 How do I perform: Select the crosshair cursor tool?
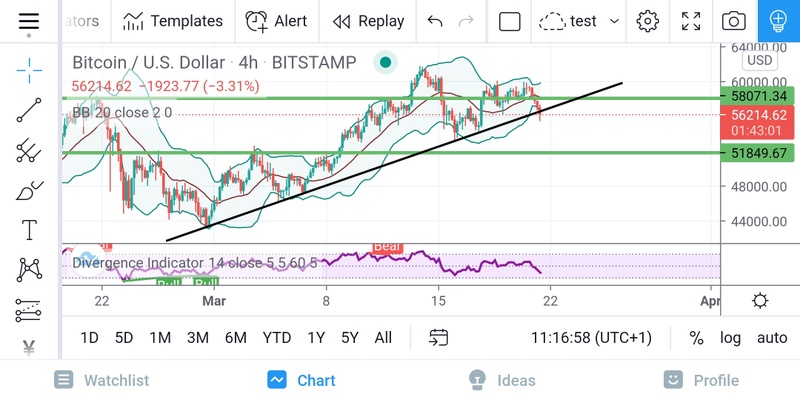[29, 69]
